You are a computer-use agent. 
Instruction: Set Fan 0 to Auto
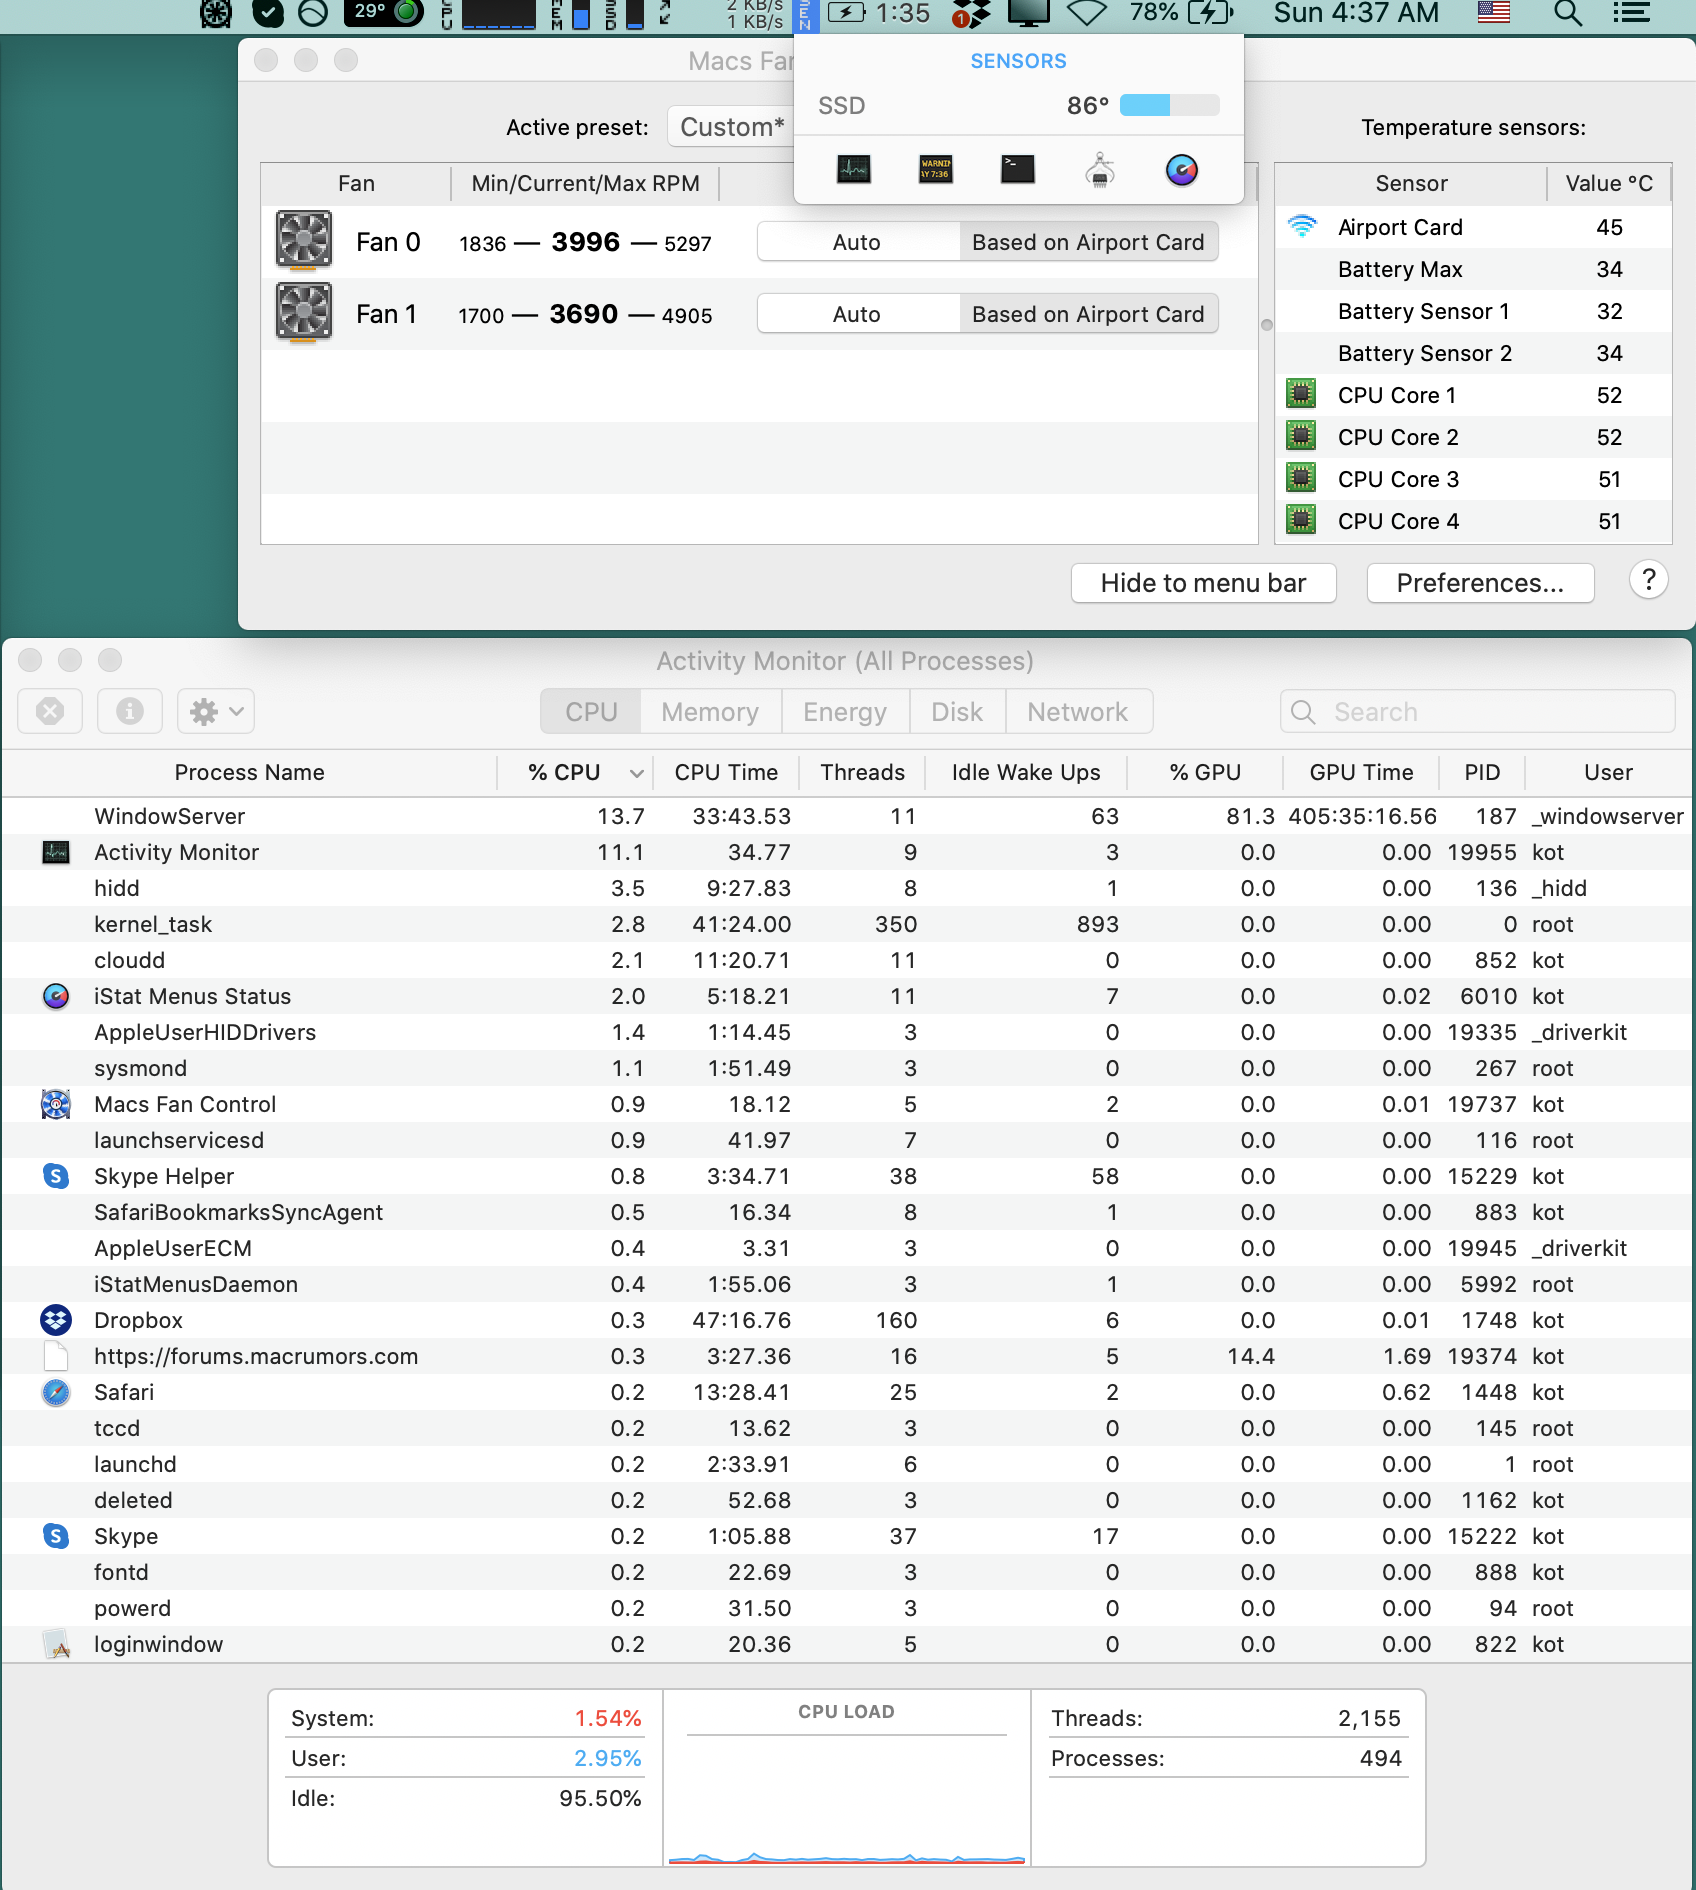(x=858, y=242)
